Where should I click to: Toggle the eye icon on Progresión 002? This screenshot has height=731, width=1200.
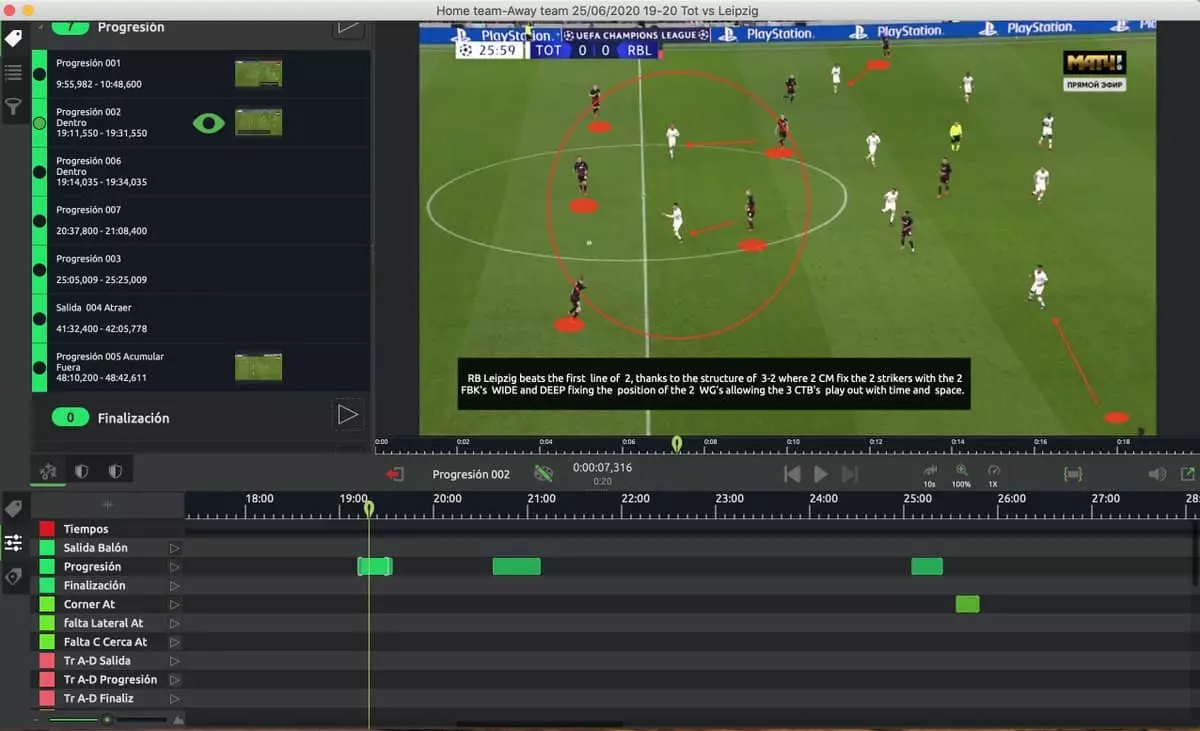pos(208,123)
